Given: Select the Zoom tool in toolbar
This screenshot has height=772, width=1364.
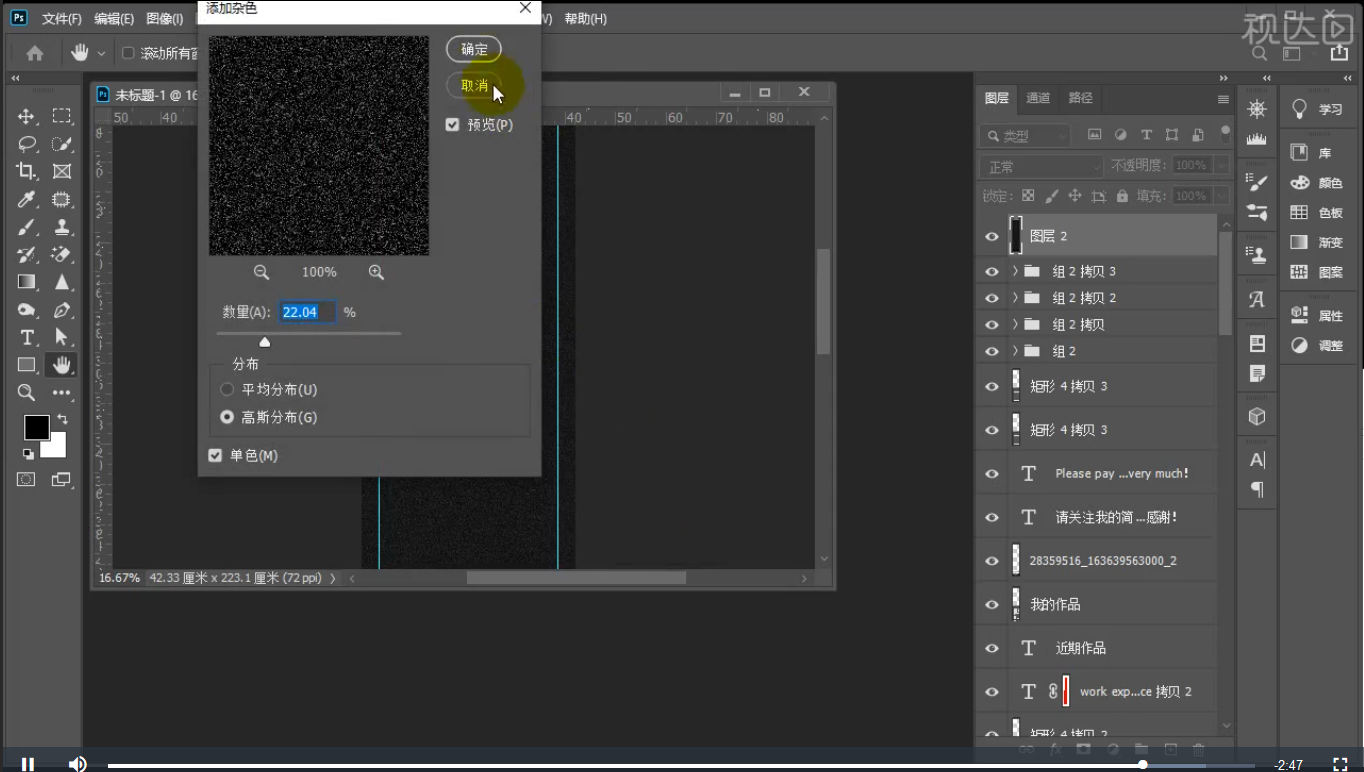Looking at the screenshot, I should pyautogui.click(x=27, y=393).
